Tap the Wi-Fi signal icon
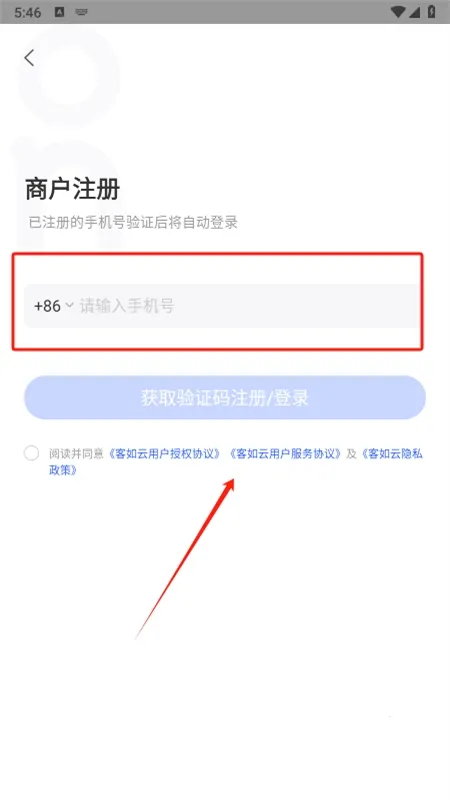Screen dimensions: 450x800 tap(397, 12)
